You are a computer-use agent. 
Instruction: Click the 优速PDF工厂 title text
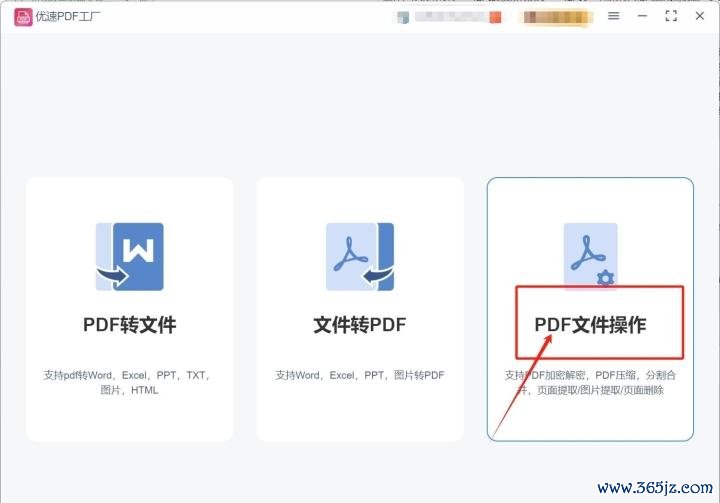click(x=68, y=17)
